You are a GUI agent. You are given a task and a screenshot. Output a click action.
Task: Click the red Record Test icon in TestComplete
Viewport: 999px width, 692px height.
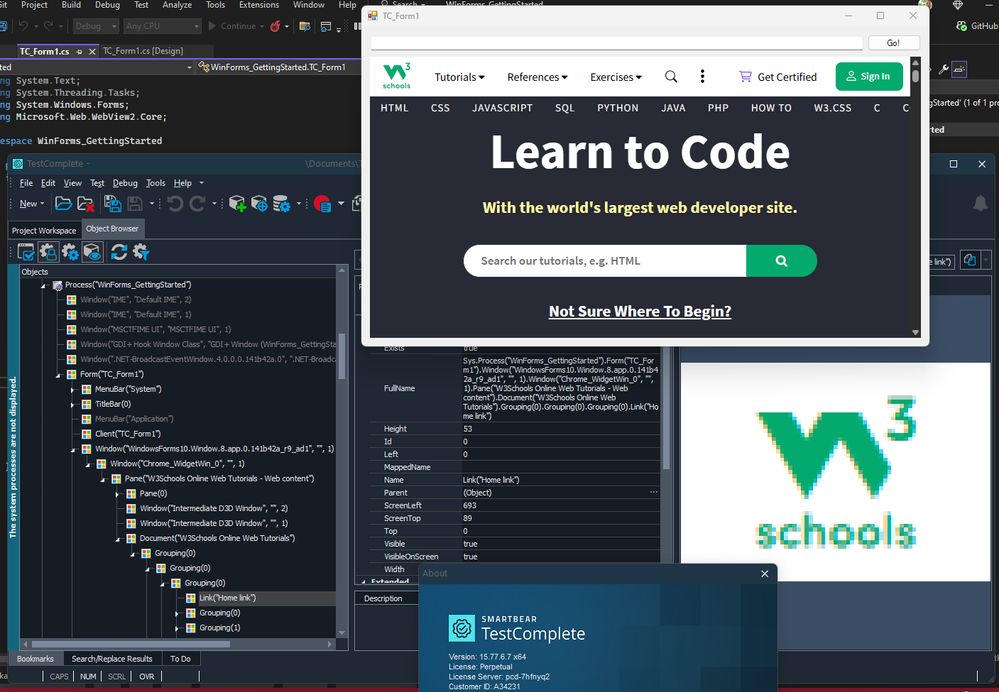pos(322,203)
